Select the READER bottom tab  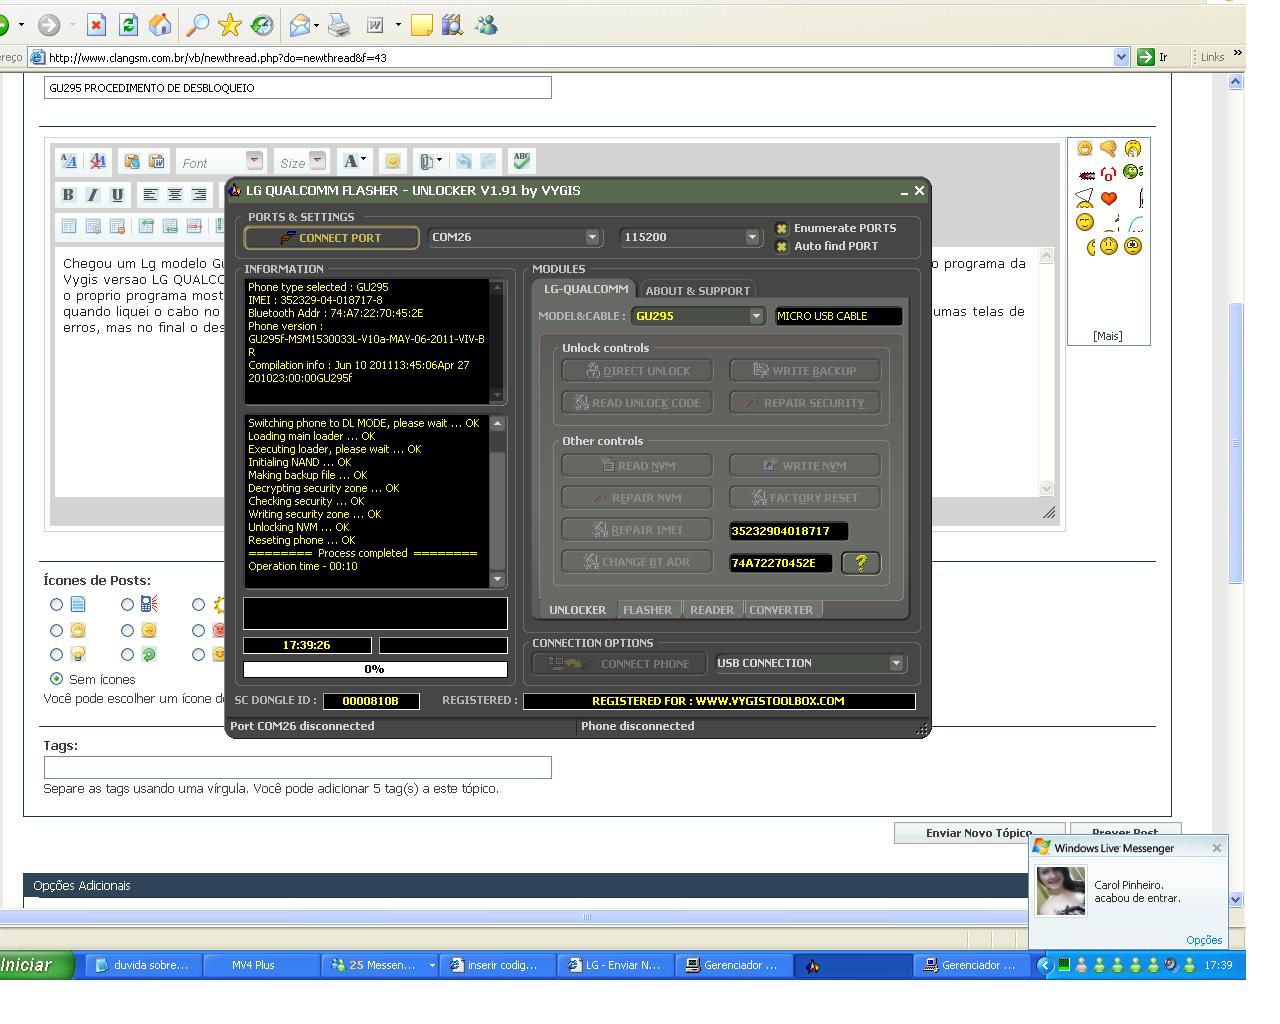point(712,610)
